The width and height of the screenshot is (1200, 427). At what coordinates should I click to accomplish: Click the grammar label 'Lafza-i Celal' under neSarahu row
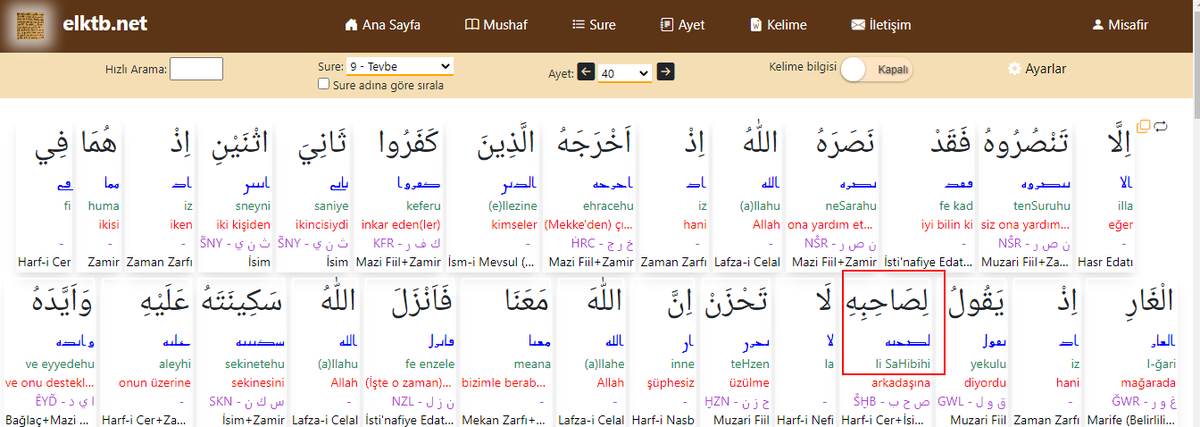[748, 262]
